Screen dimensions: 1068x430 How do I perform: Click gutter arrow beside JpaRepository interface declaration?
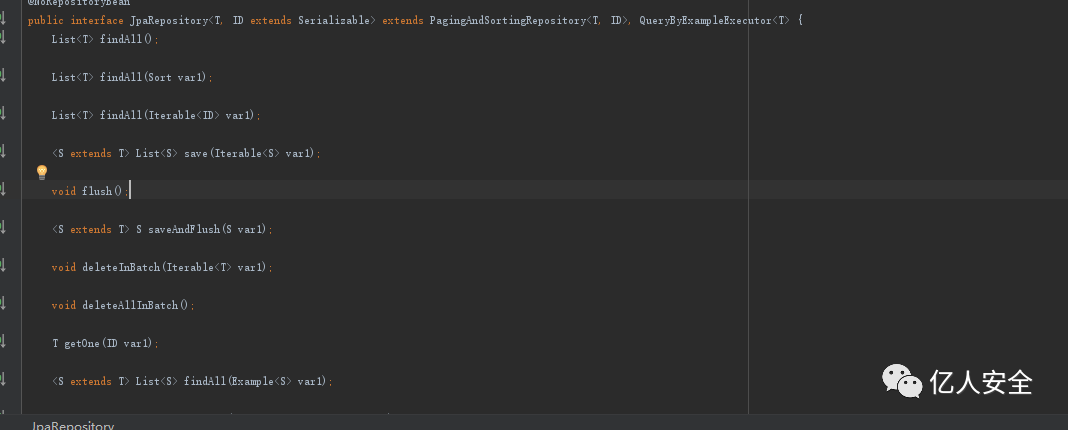click(x=3, y=19)
